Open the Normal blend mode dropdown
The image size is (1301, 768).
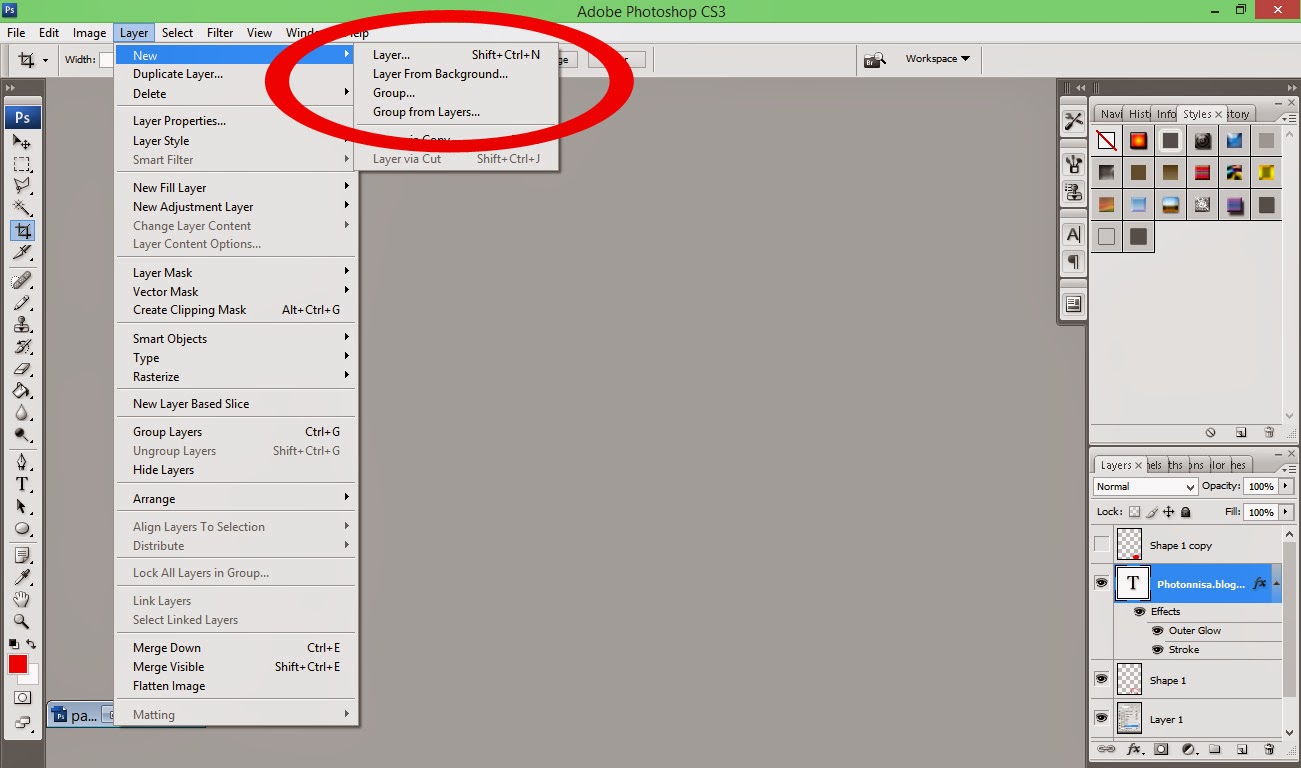[1145, 487]
